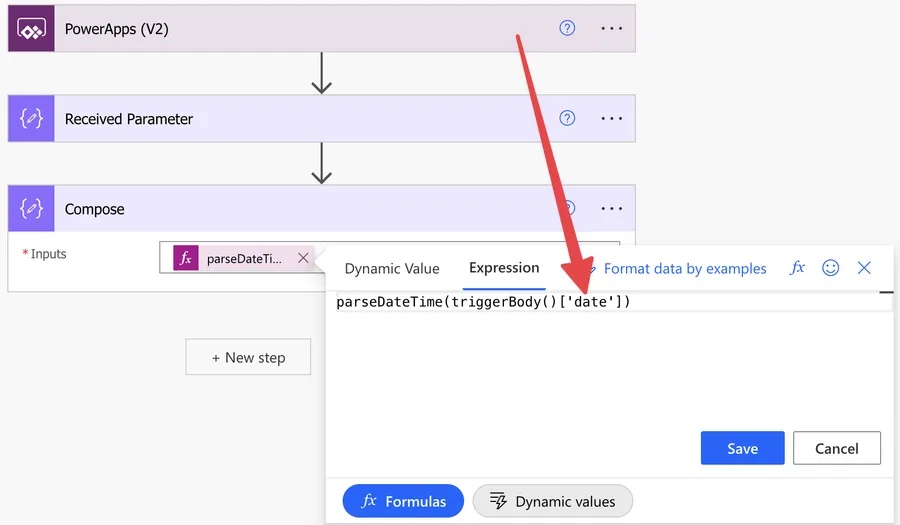Open Format data by examples
The width and height of the screenshot is (900, 525).
click(684, 269)
